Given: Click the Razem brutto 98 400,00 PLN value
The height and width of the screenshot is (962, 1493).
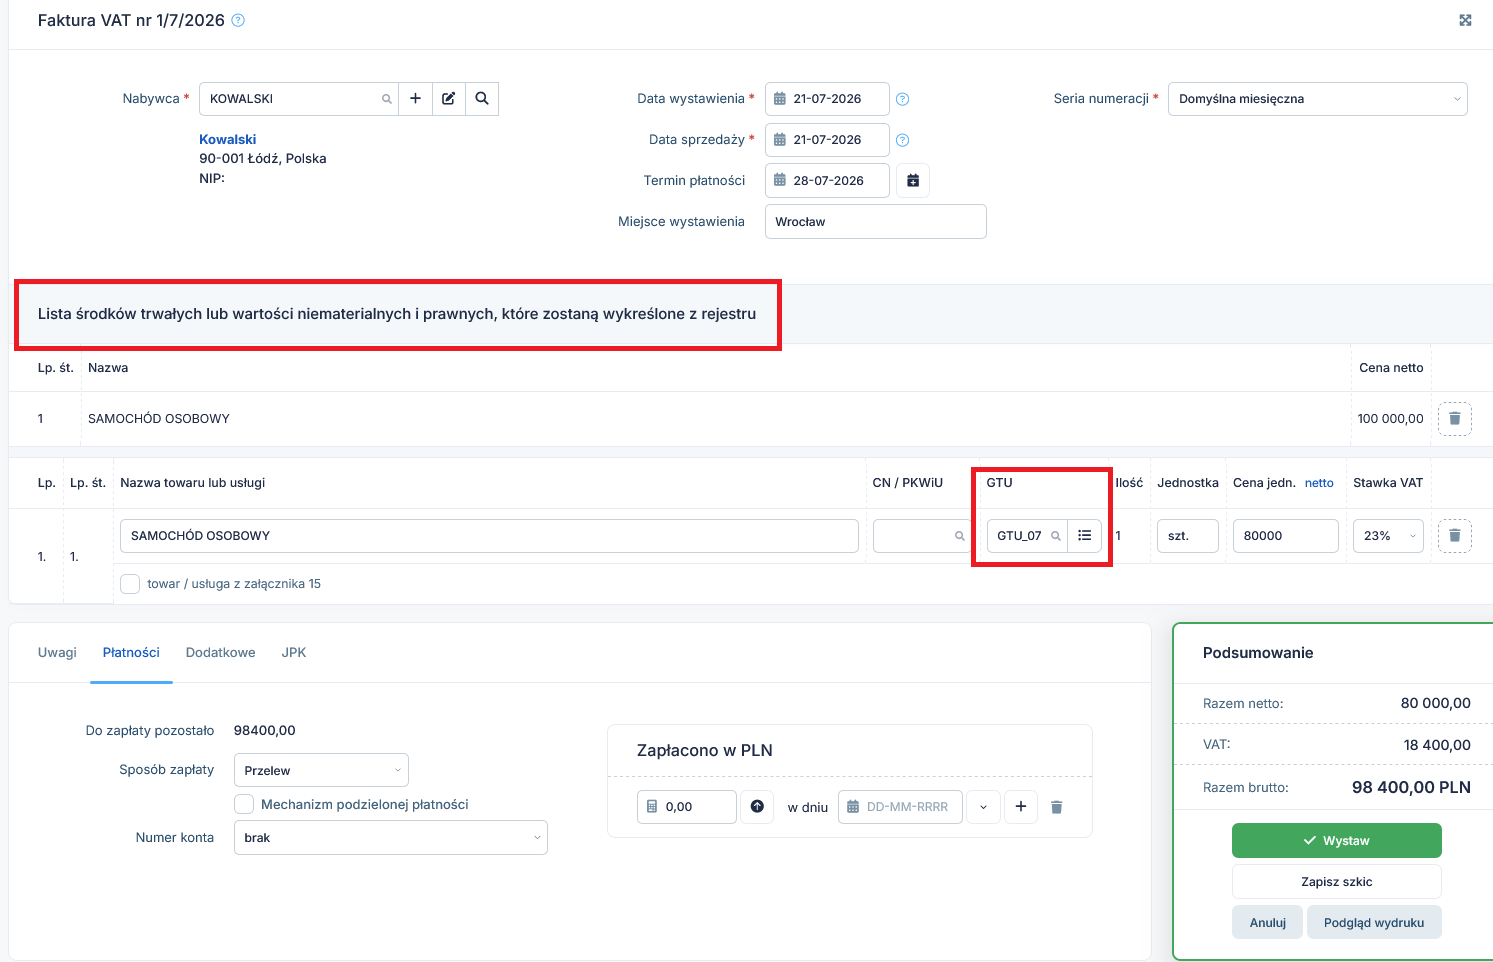Looking at the screenshot, I should pyautogui.click(x=1411, y=788).
